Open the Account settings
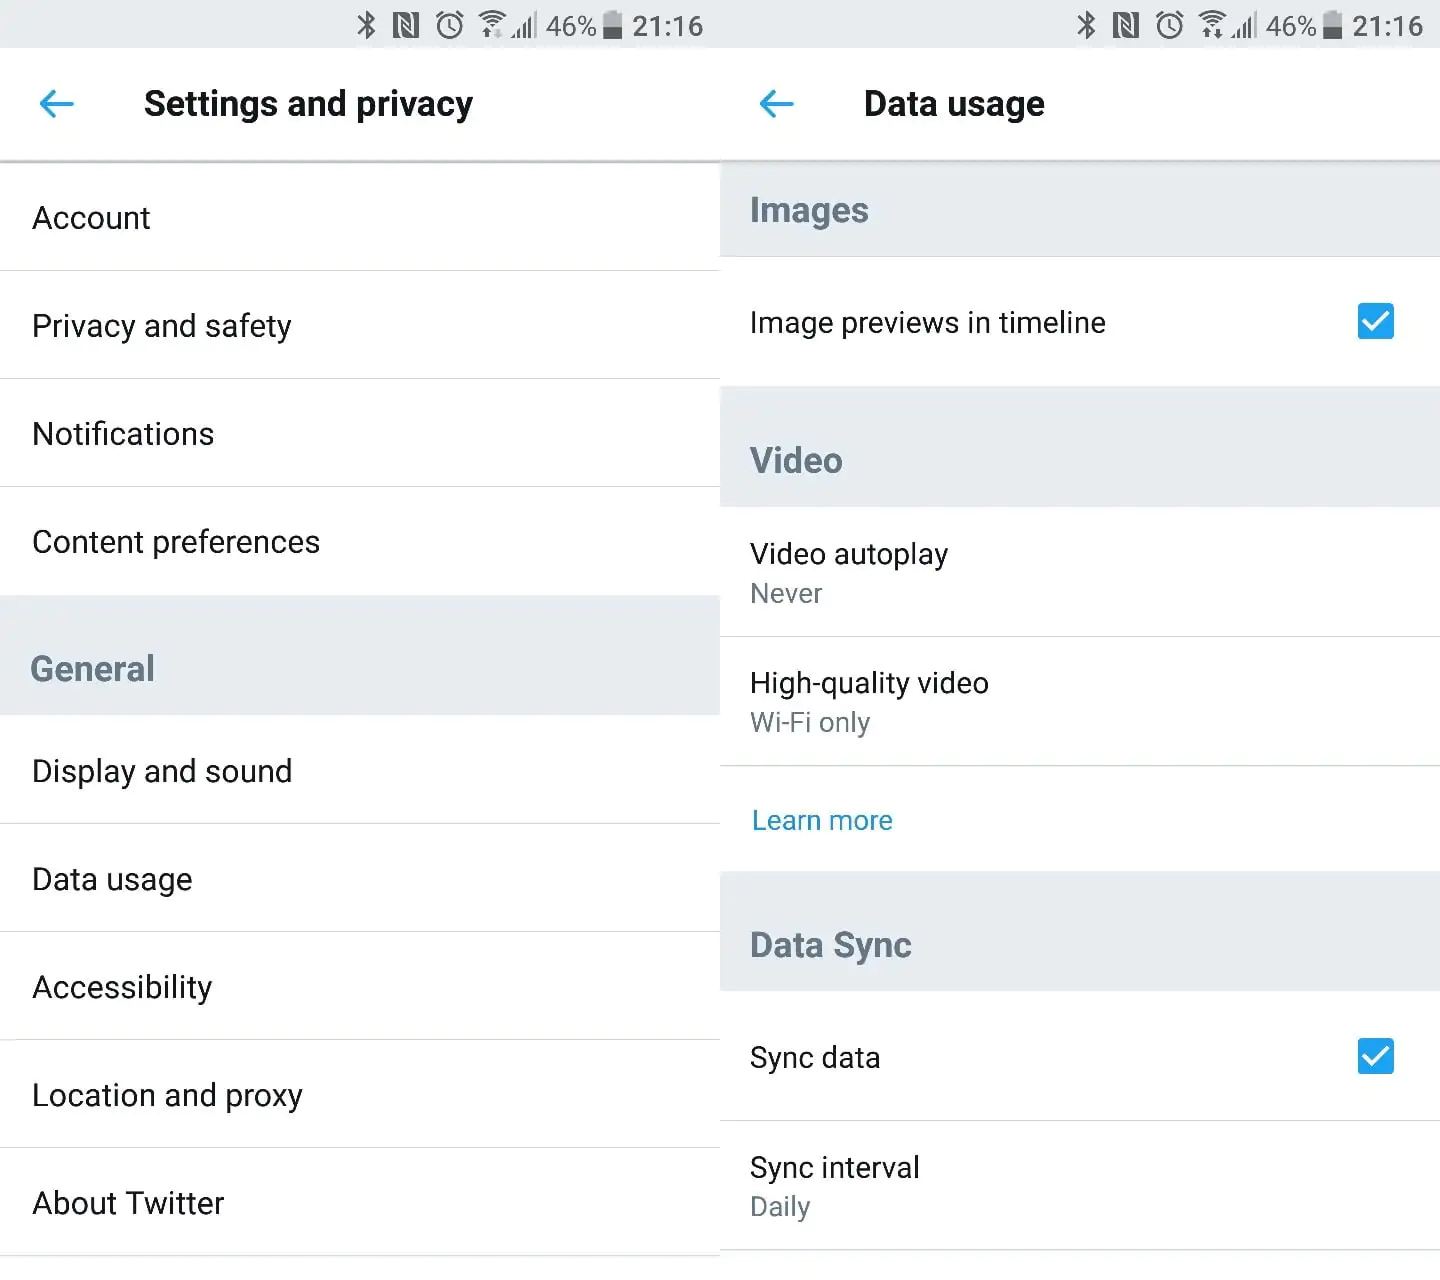This screenshot has height=1280, width=1440. pyautogui.click(x=360, y=218)
